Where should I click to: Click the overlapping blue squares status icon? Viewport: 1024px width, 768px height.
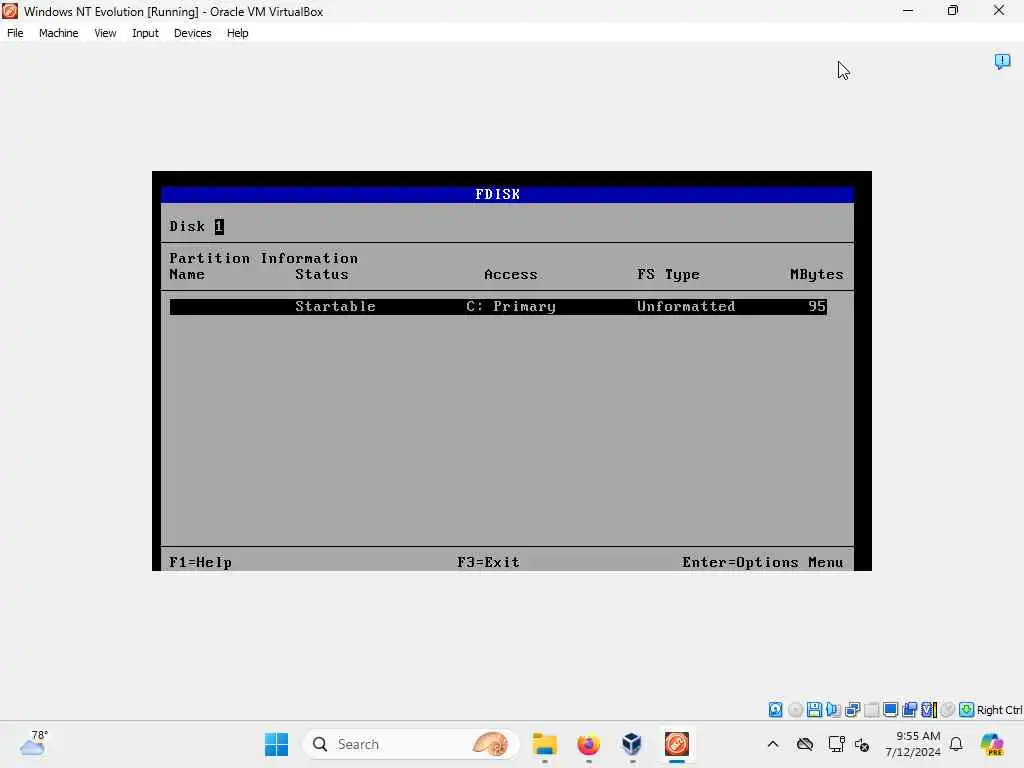pyautogui.click(x=910, y=710)
